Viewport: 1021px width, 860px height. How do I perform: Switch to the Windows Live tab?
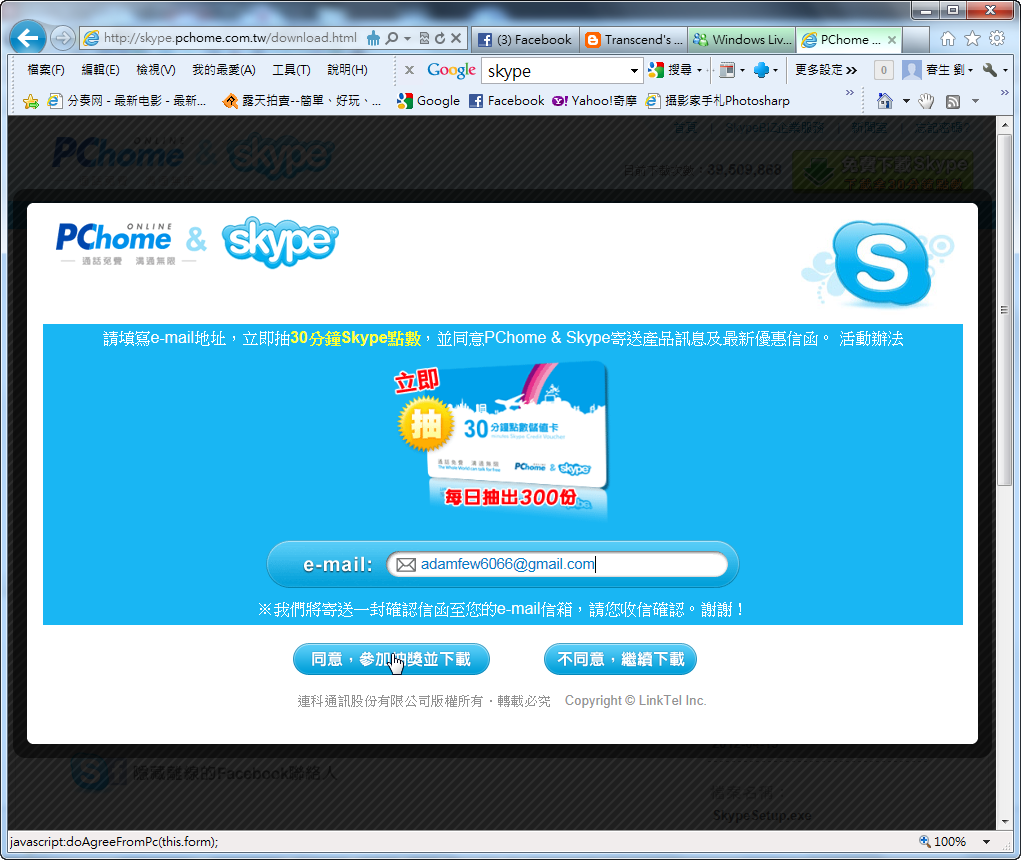pos(742,40)
